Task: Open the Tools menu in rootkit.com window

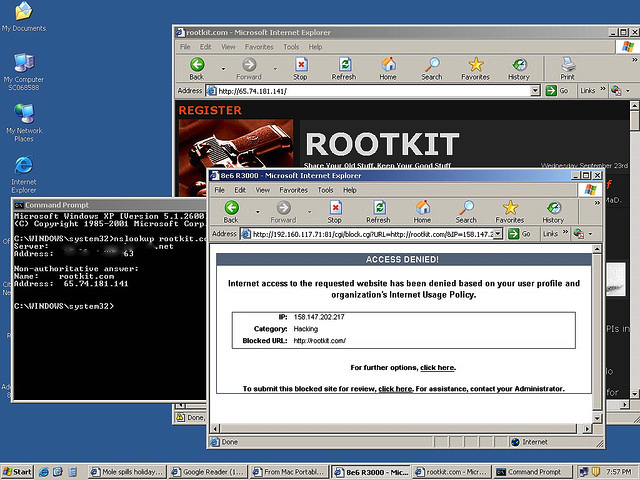Action: pyautogui.click(x=291, y=47)
